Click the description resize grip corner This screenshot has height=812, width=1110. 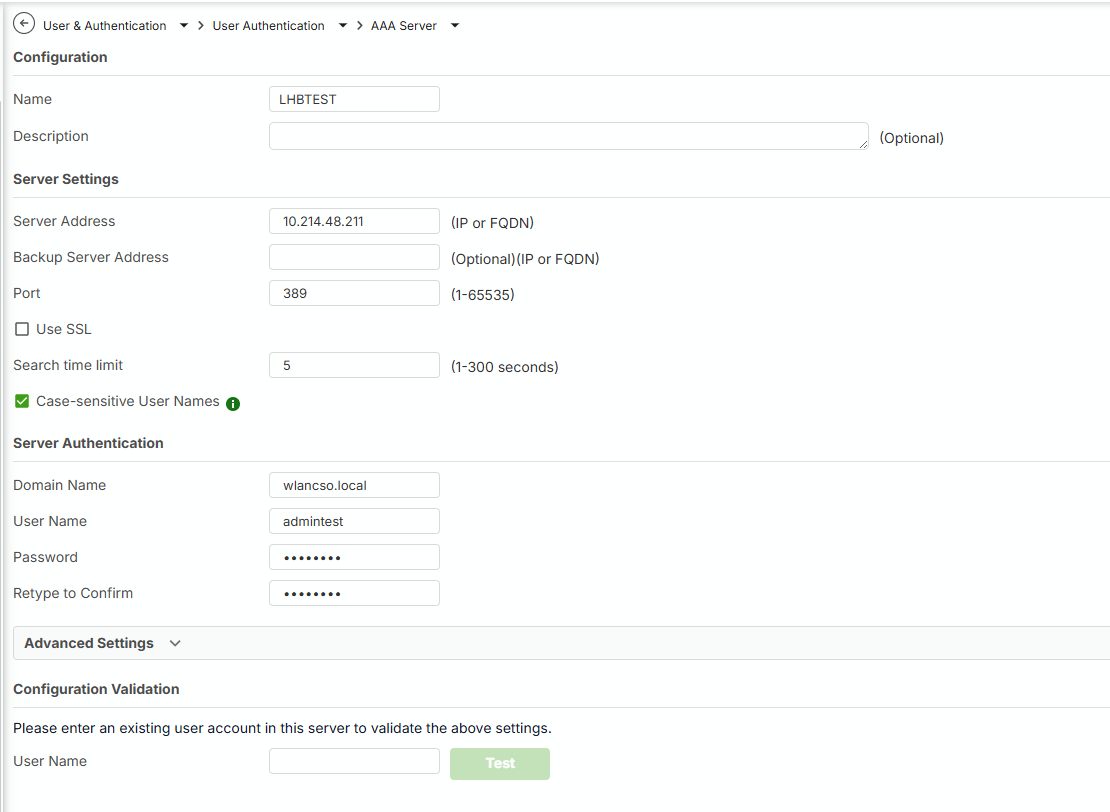[863, 144]
